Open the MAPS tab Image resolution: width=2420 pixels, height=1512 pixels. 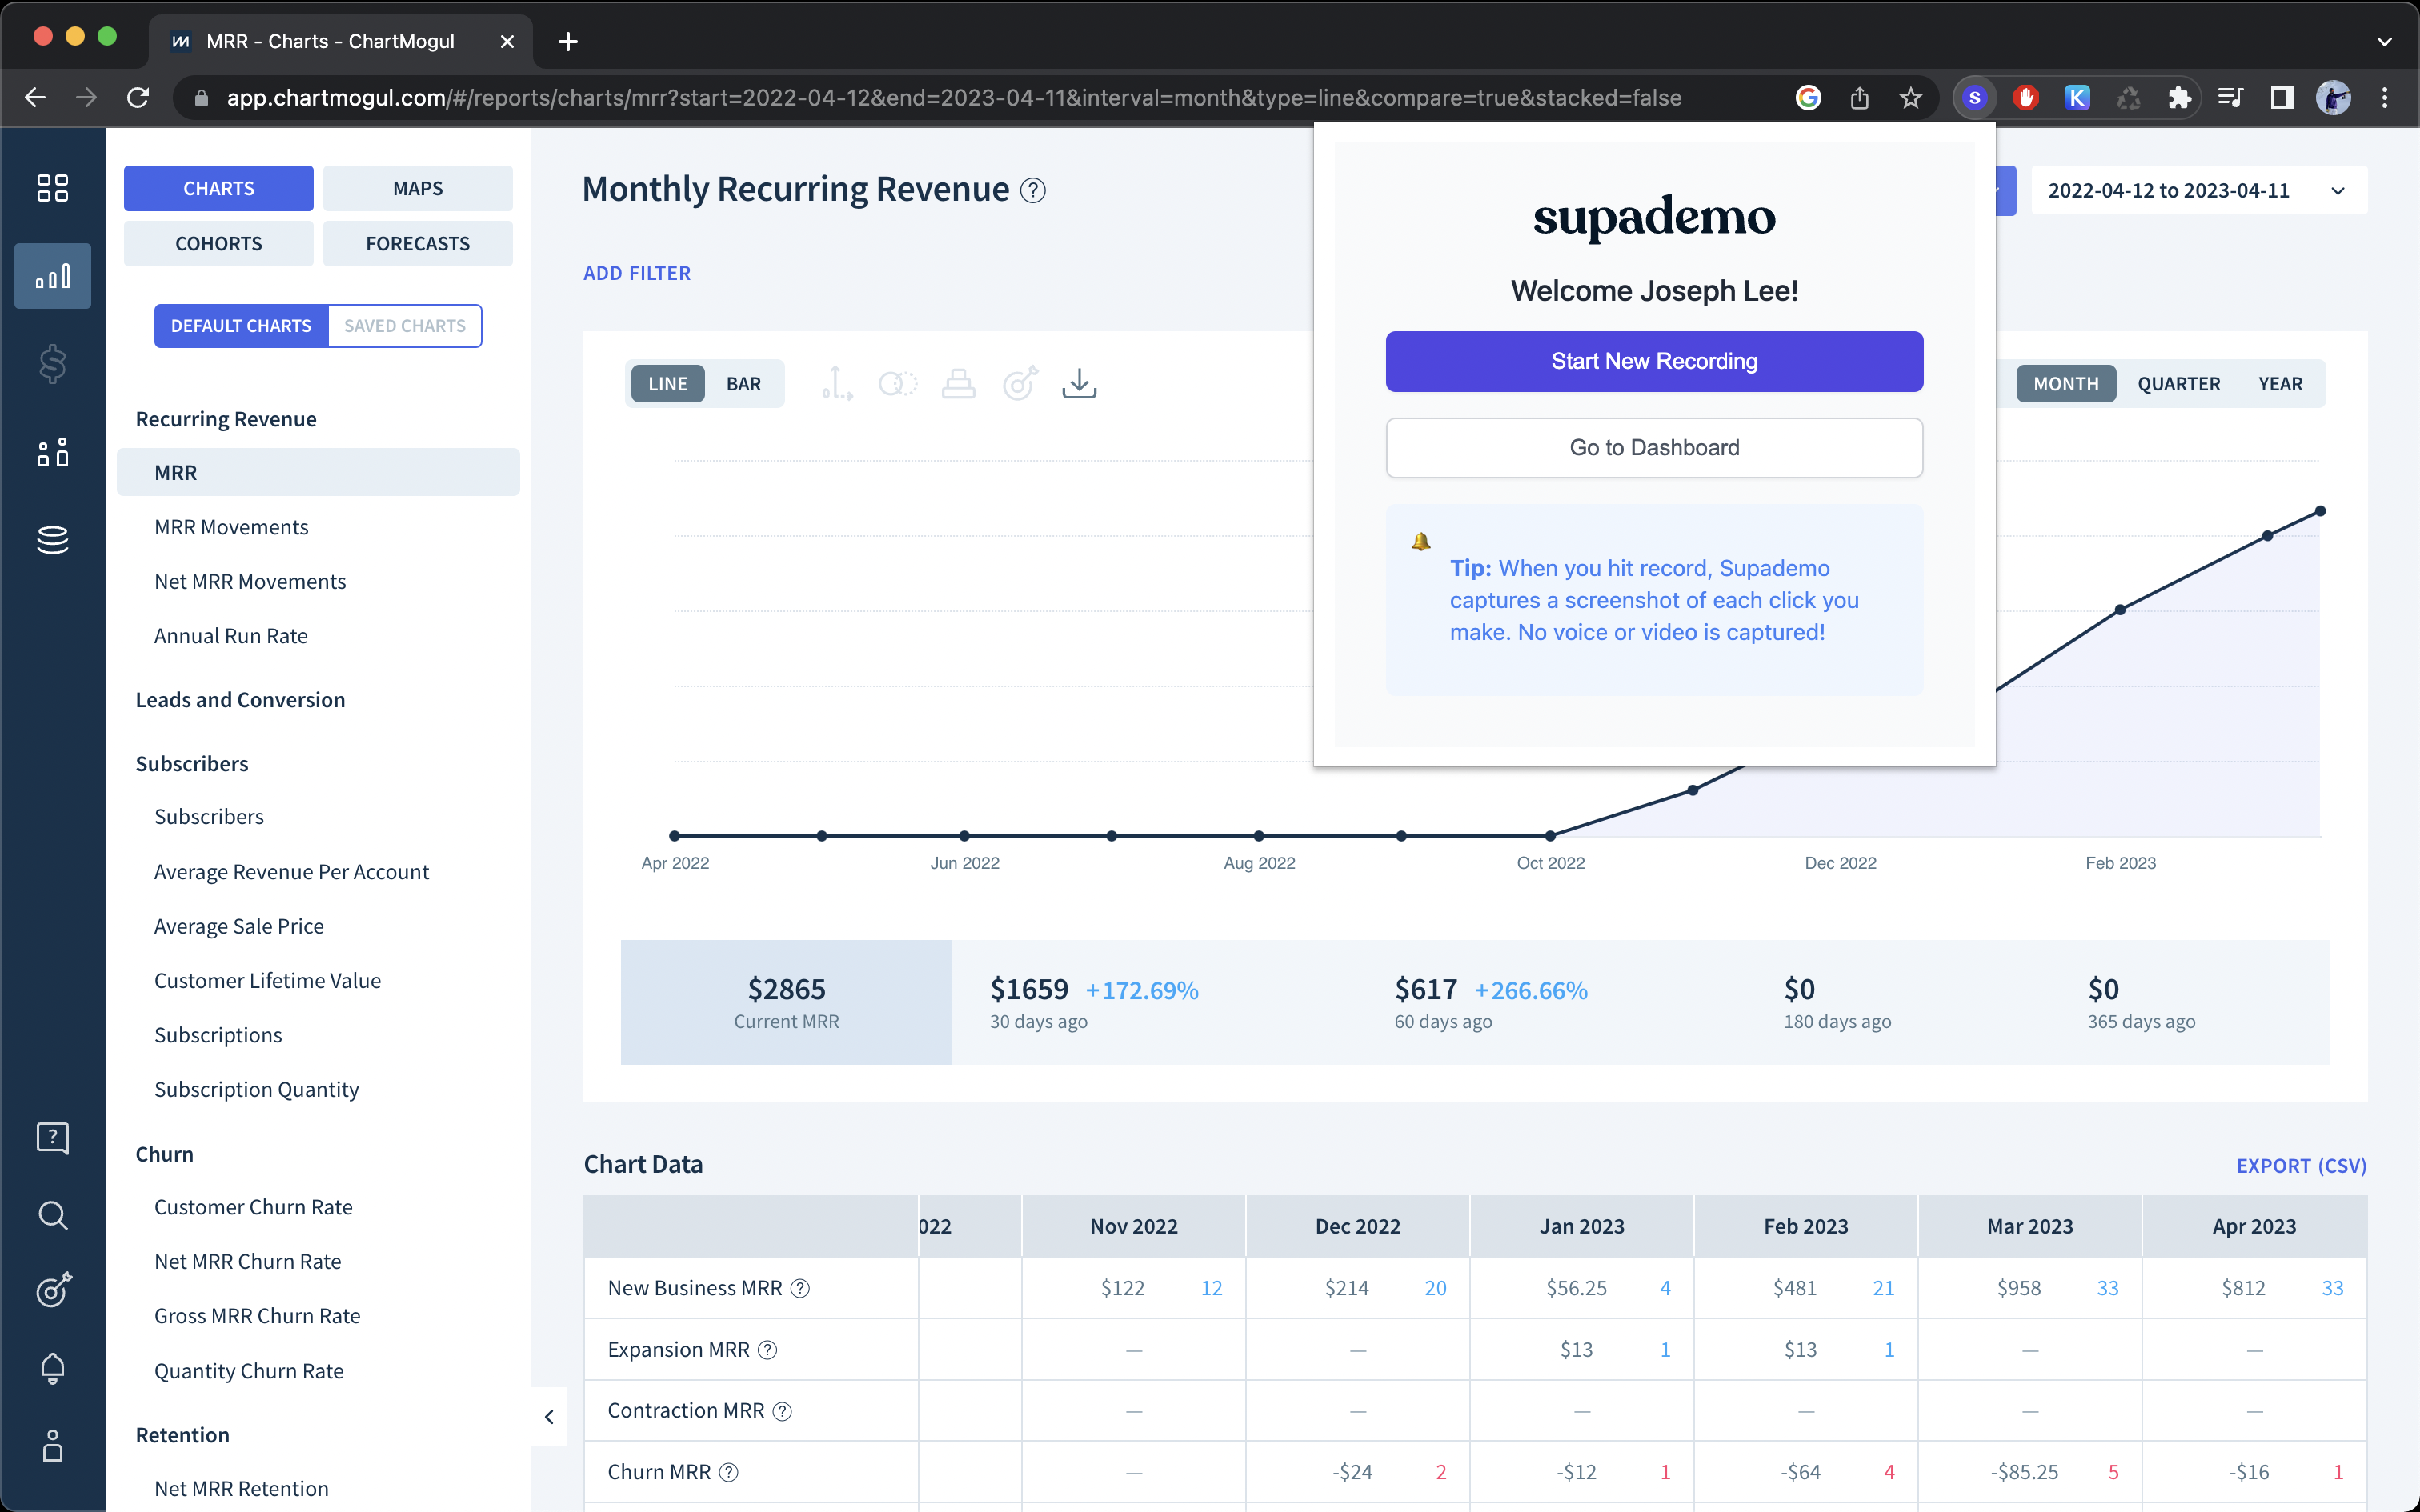coord(417,188)
